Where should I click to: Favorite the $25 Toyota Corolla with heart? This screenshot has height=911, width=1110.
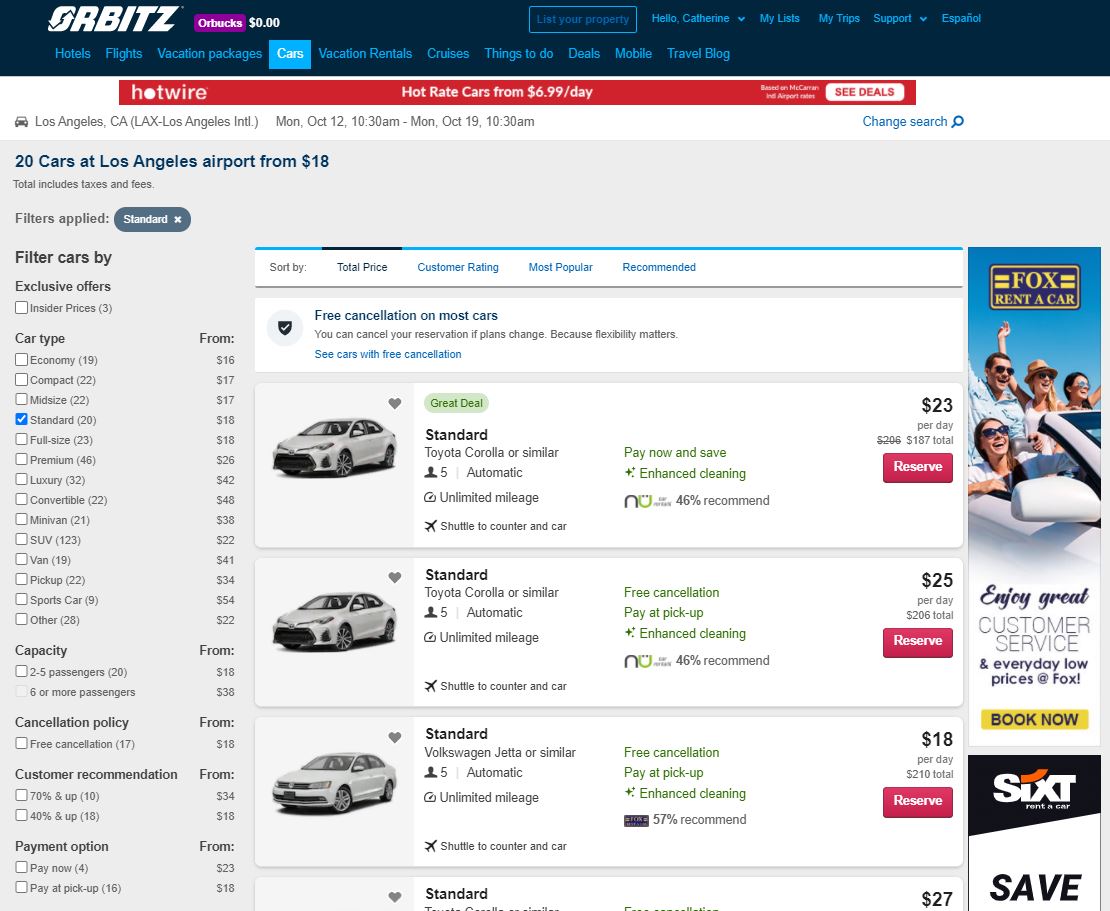click(395, 578)
